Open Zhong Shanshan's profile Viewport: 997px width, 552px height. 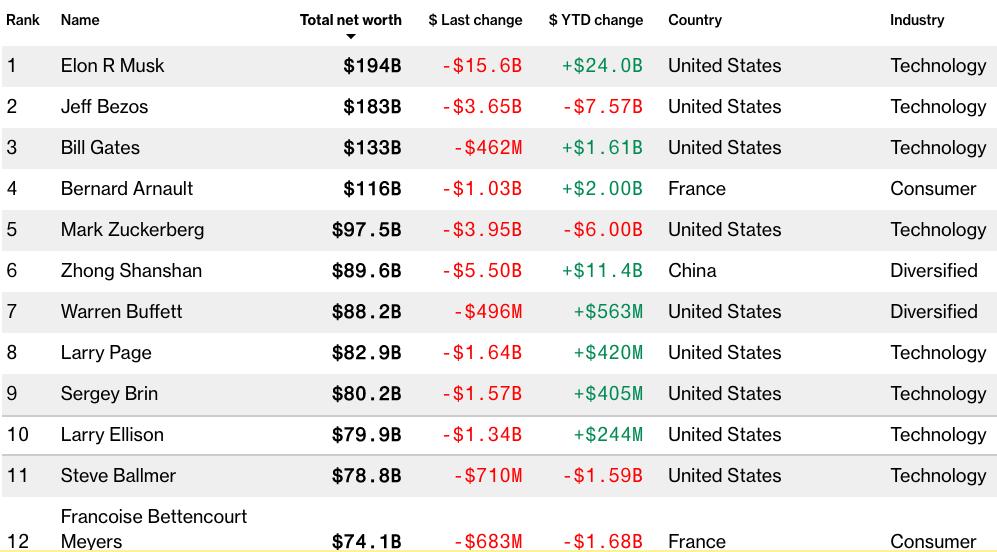point(131,271)
